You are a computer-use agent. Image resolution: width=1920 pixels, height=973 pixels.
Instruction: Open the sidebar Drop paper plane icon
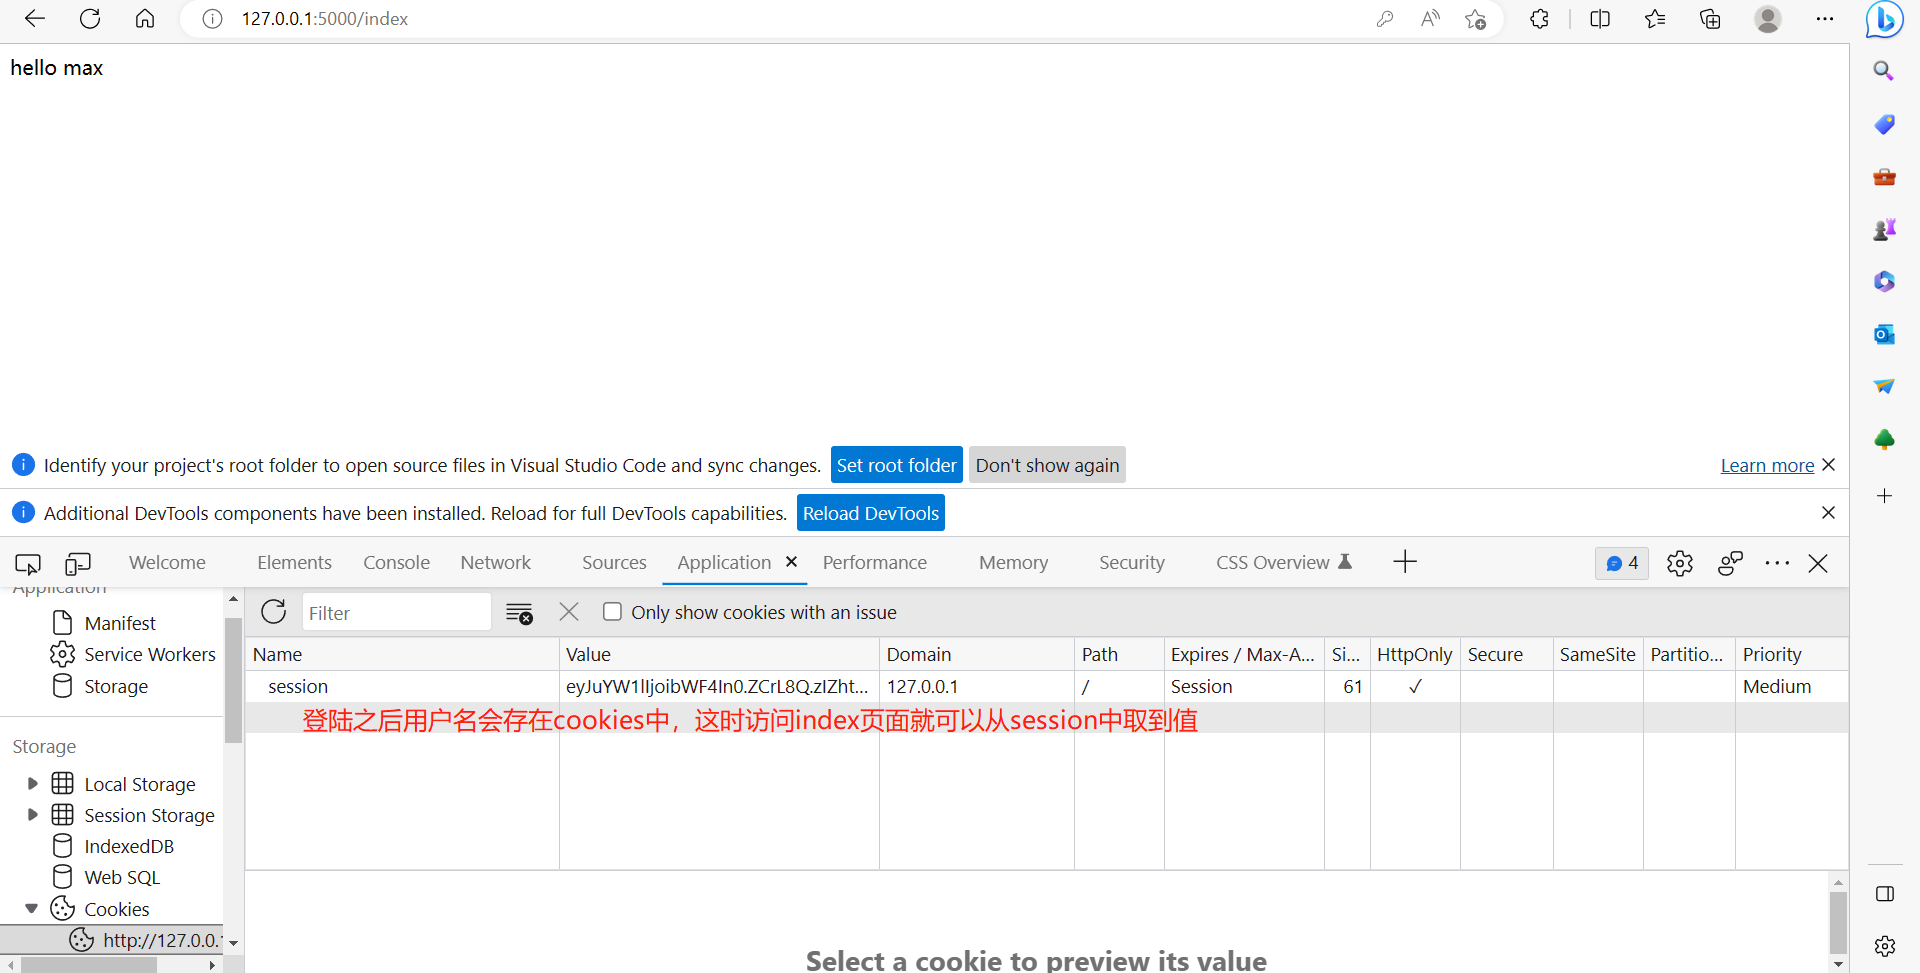[1884, 386]
